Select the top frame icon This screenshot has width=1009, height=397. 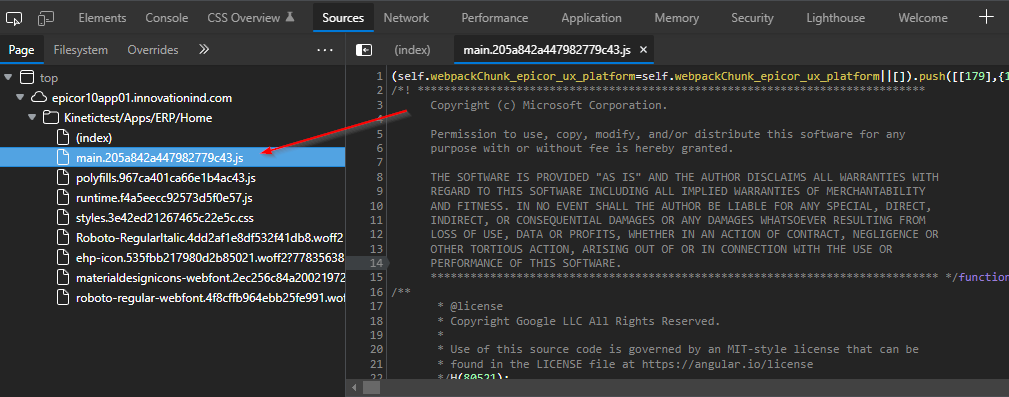pos(26,78)
